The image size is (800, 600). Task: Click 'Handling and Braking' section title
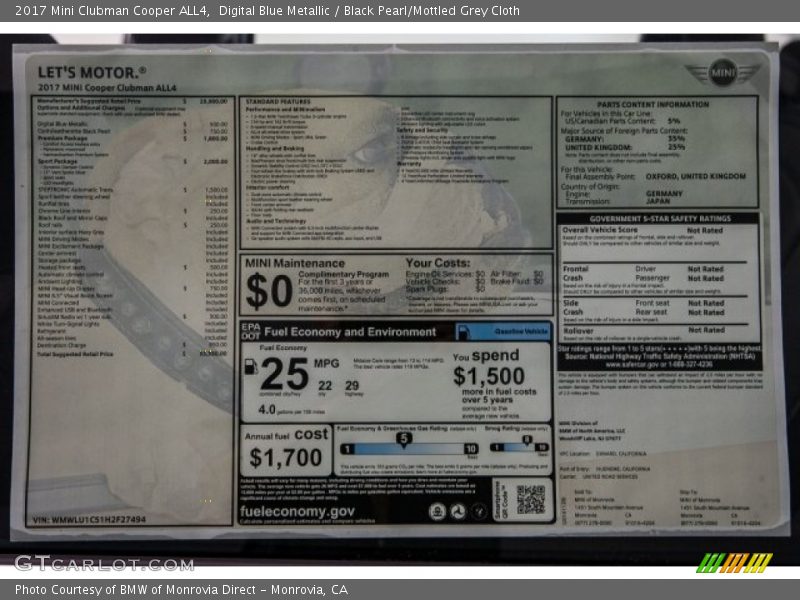[x=275, y=148]
